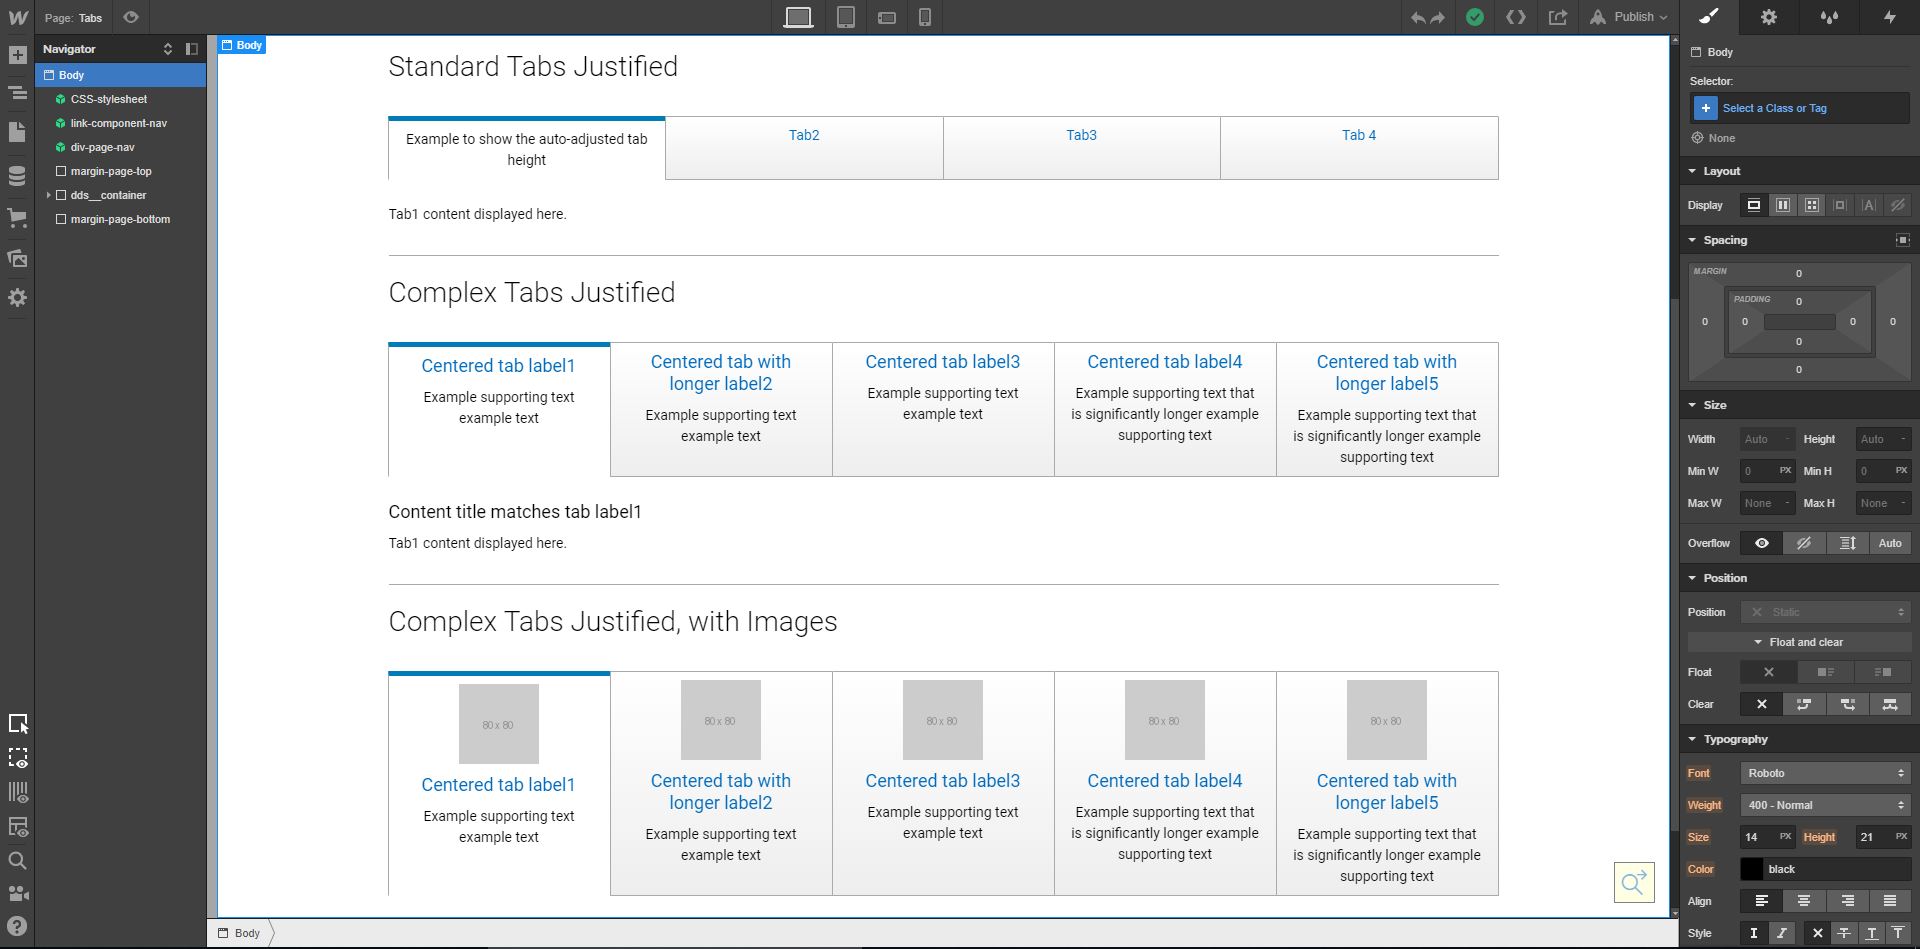Set display to grid
The width and height of the screenshot is (1920, 949).
coord(1812,205)
